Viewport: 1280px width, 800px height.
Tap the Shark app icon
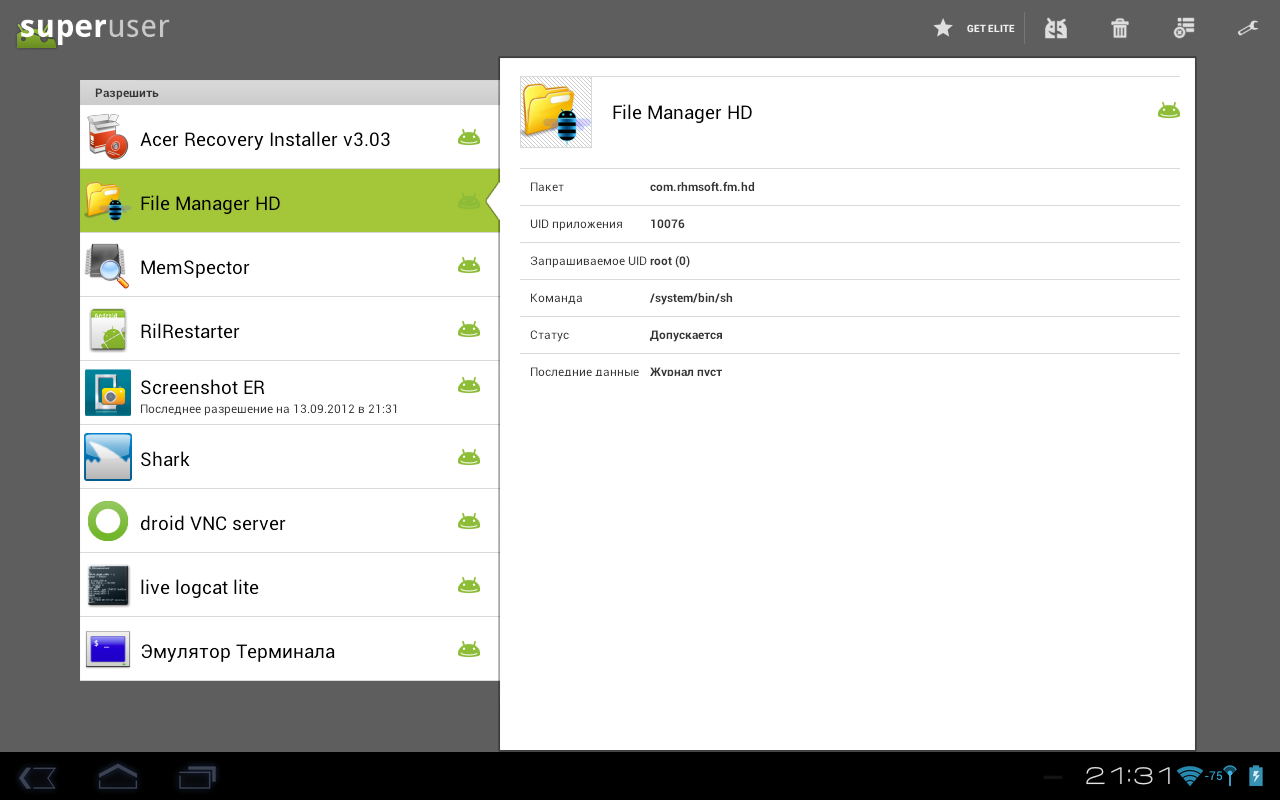(x=108, y=457)
